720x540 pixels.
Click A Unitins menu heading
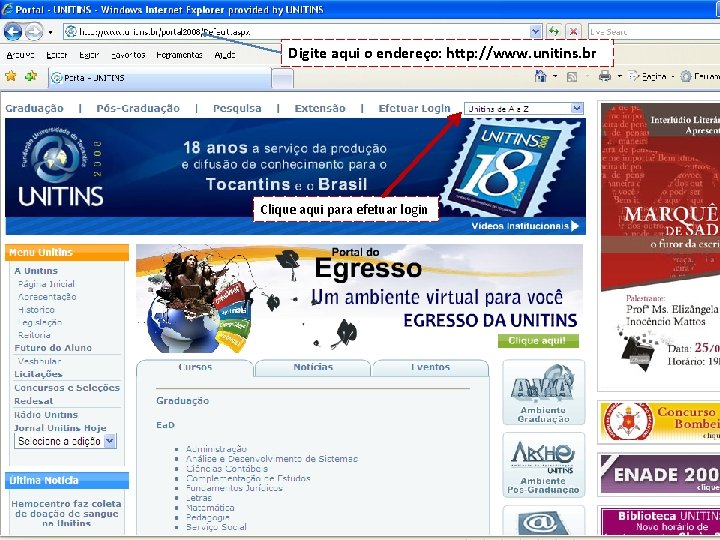tap(36, 271)
